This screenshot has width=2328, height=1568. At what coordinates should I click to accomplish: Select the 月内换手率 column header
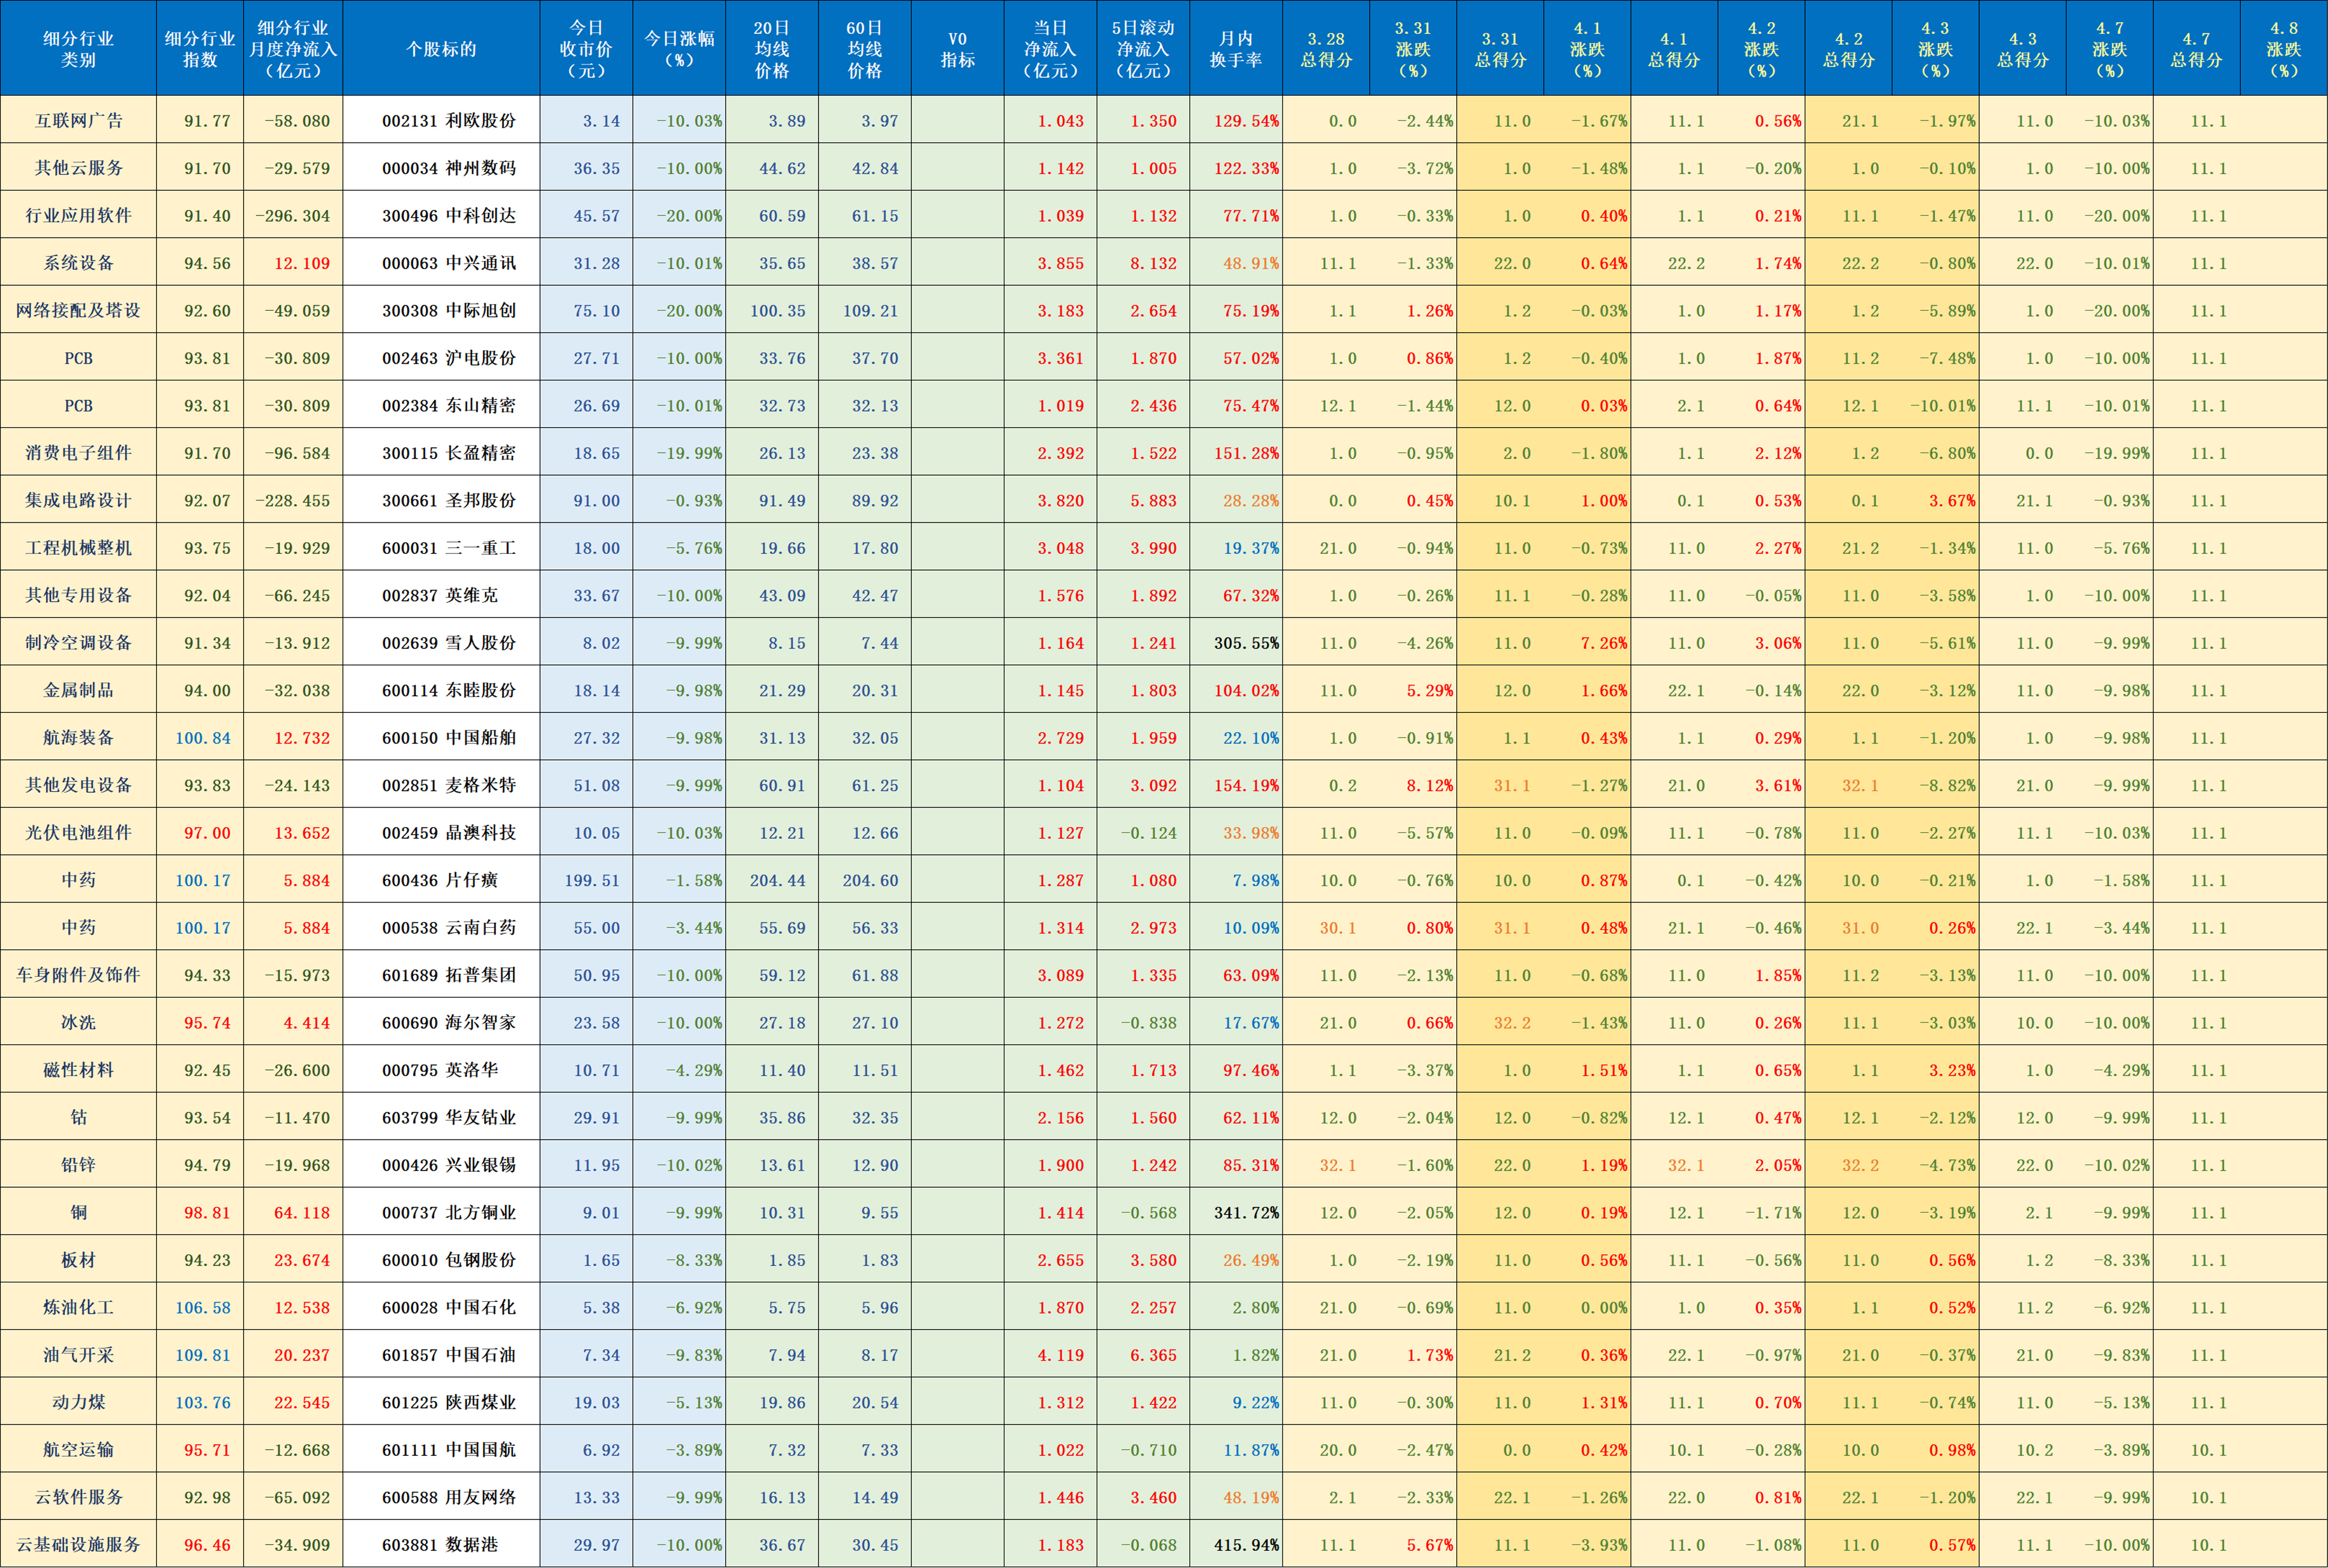click(x=1236, y=49)
